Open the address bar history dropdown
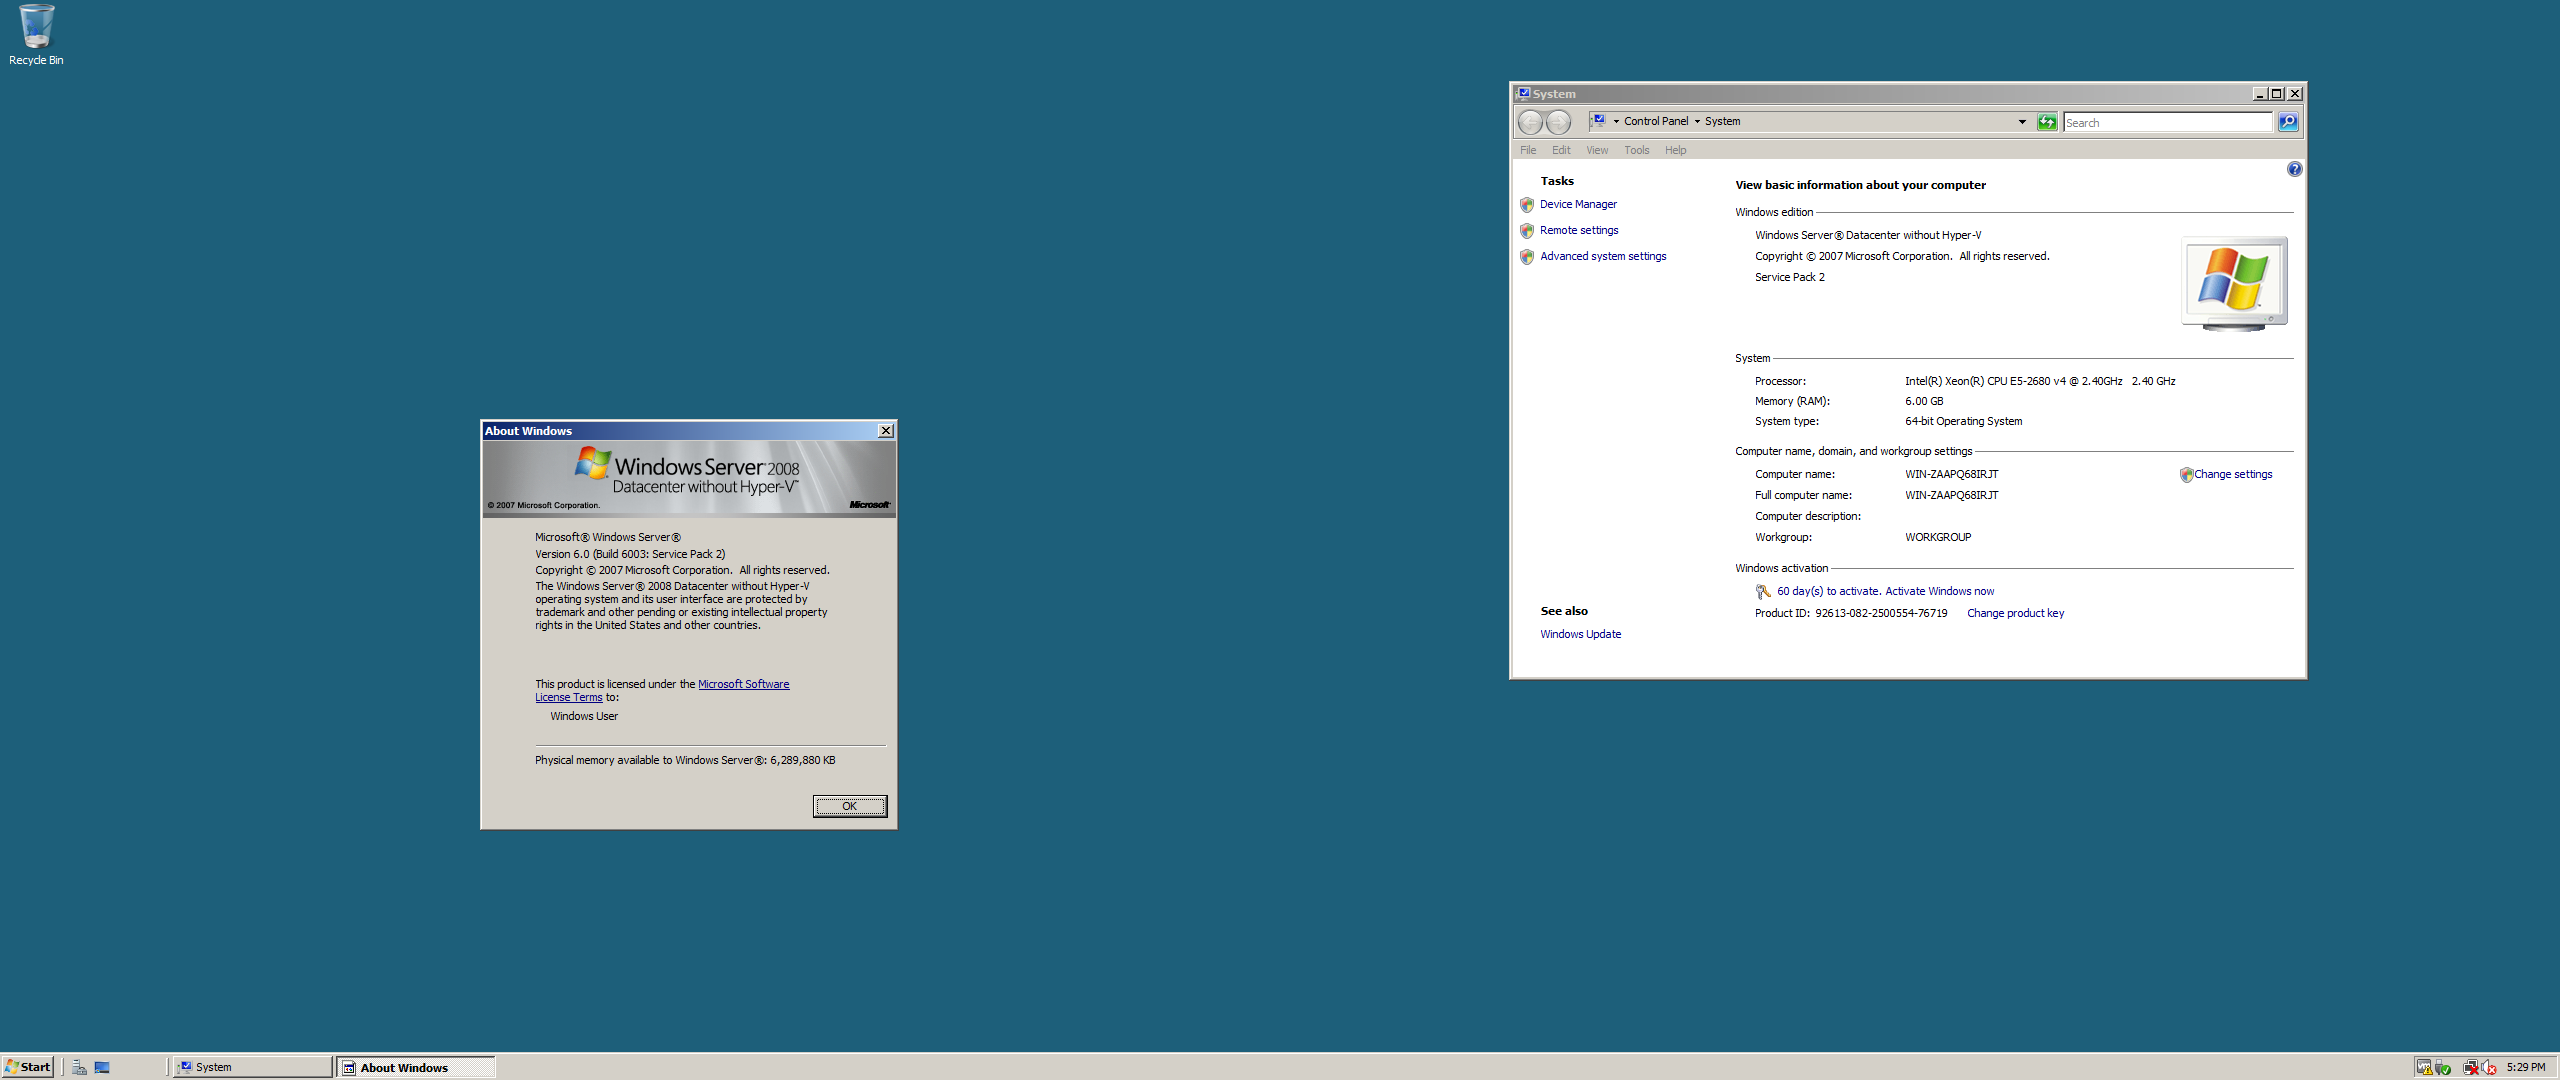Screen dimensions: 2560x1080 pyautogui.click(x=2022, y=122)
